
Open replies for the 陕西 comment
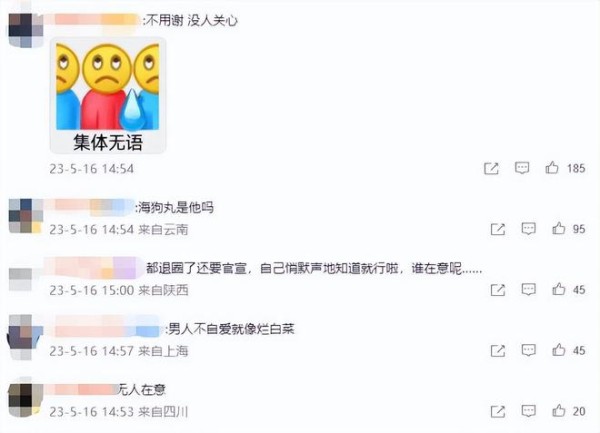tap(528, 290)
